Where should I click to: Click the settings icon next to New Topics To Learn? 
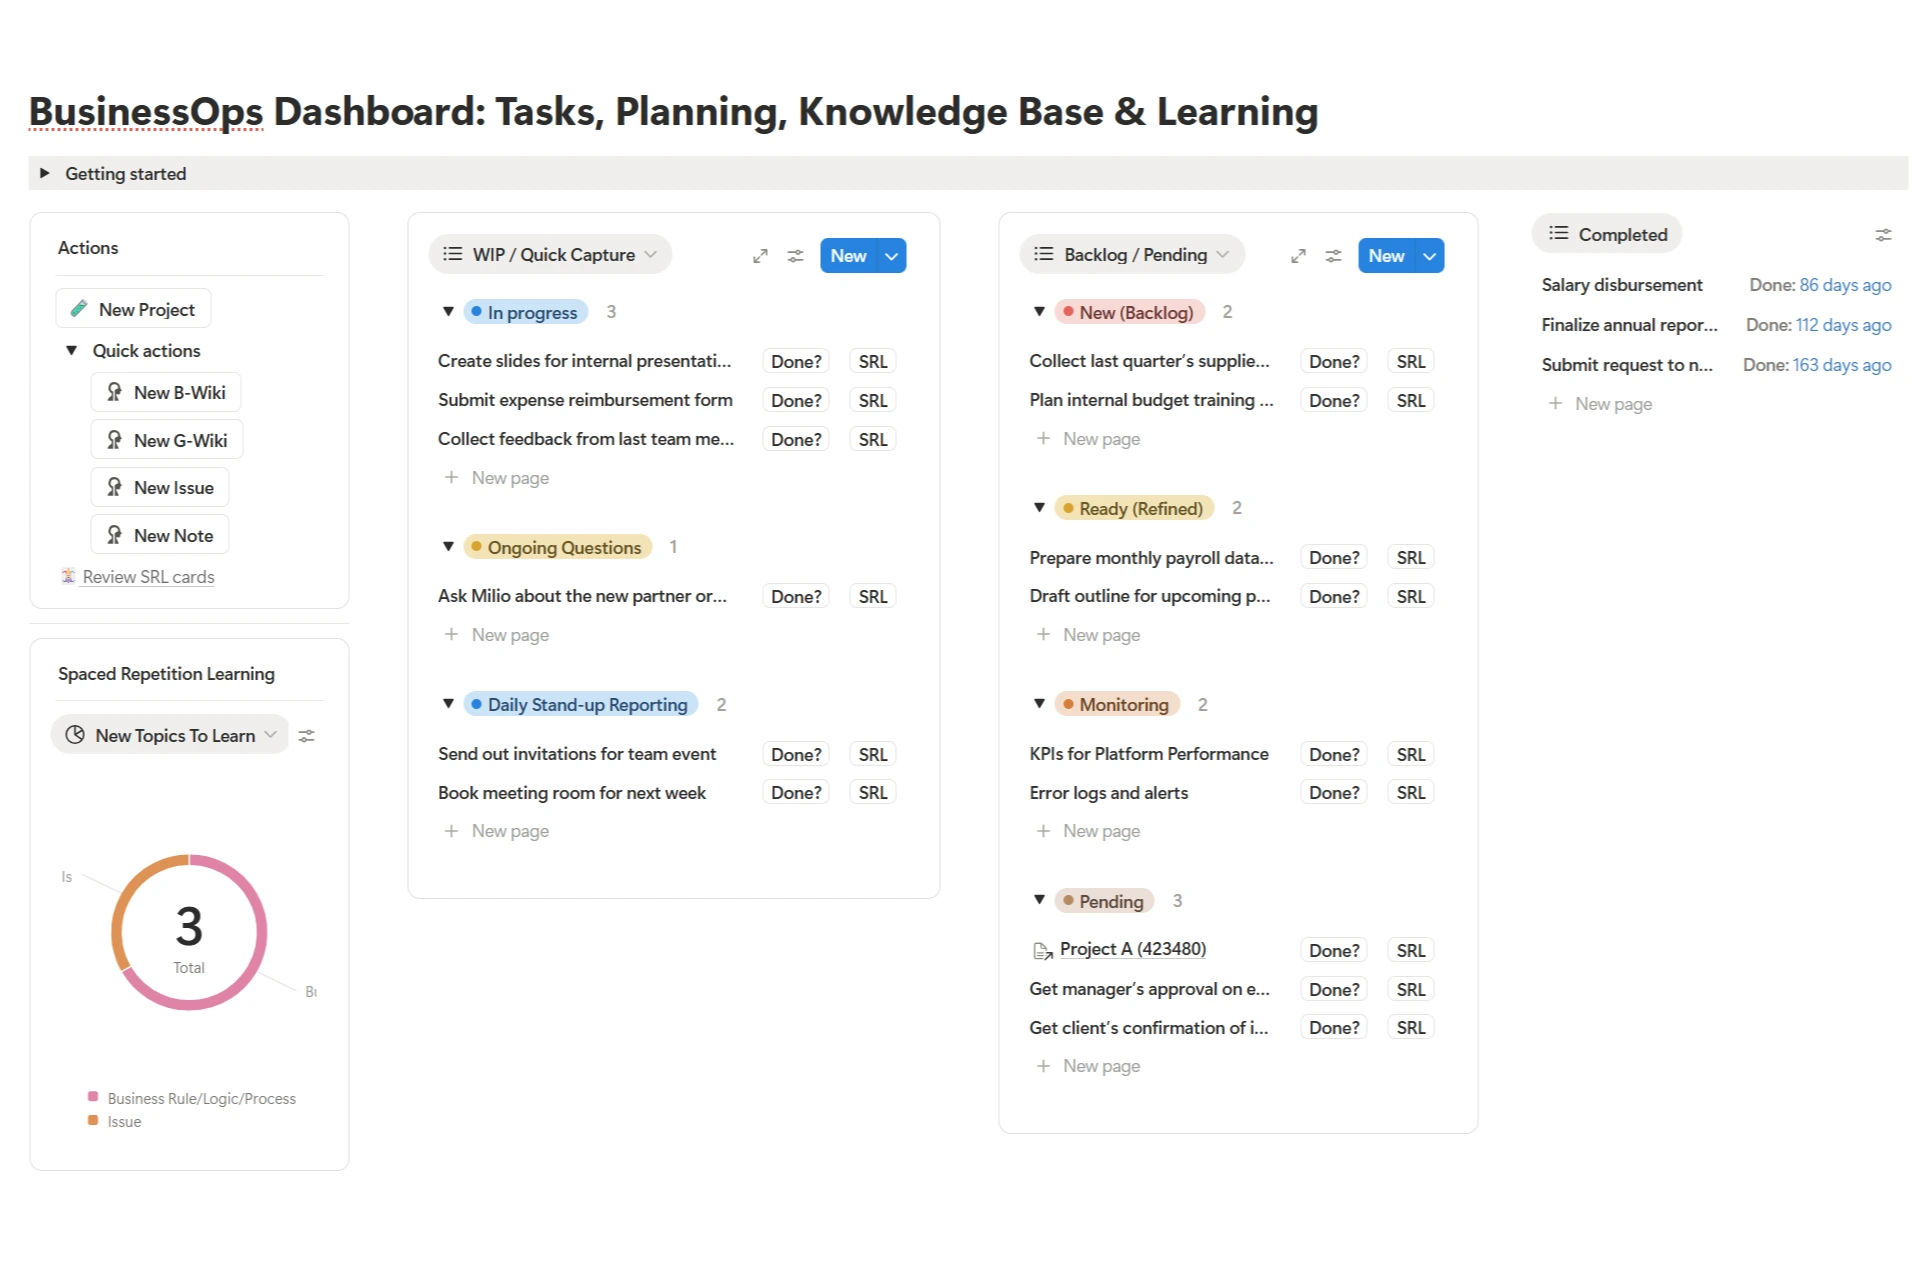coord(307,736)
